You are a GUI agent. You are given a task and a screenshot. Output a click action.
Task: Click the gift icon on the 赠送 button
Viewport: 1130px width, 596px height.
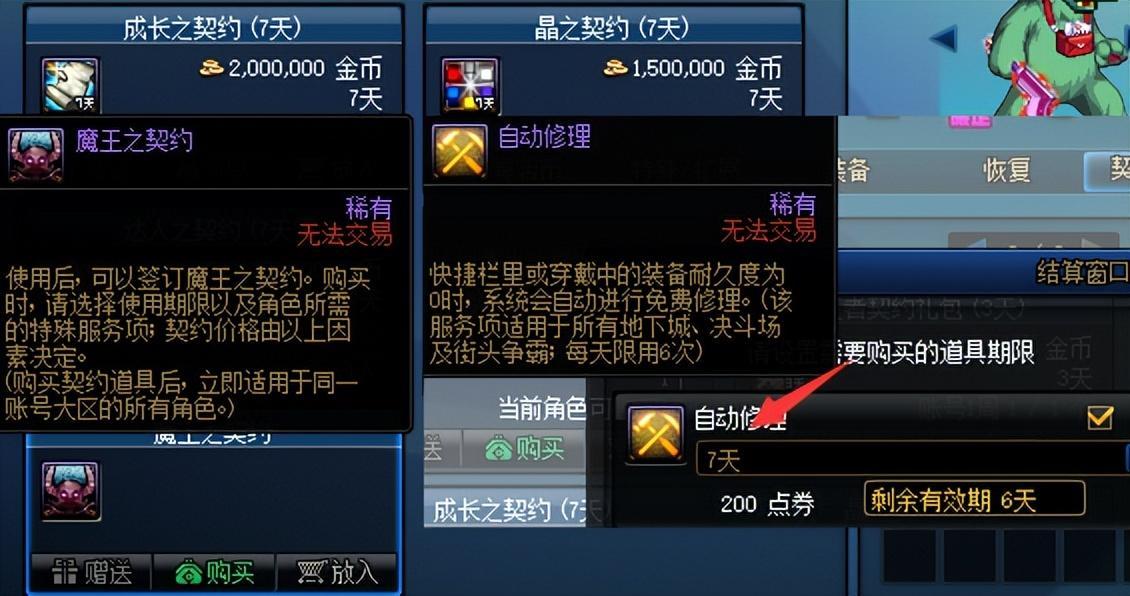(65, 574)
